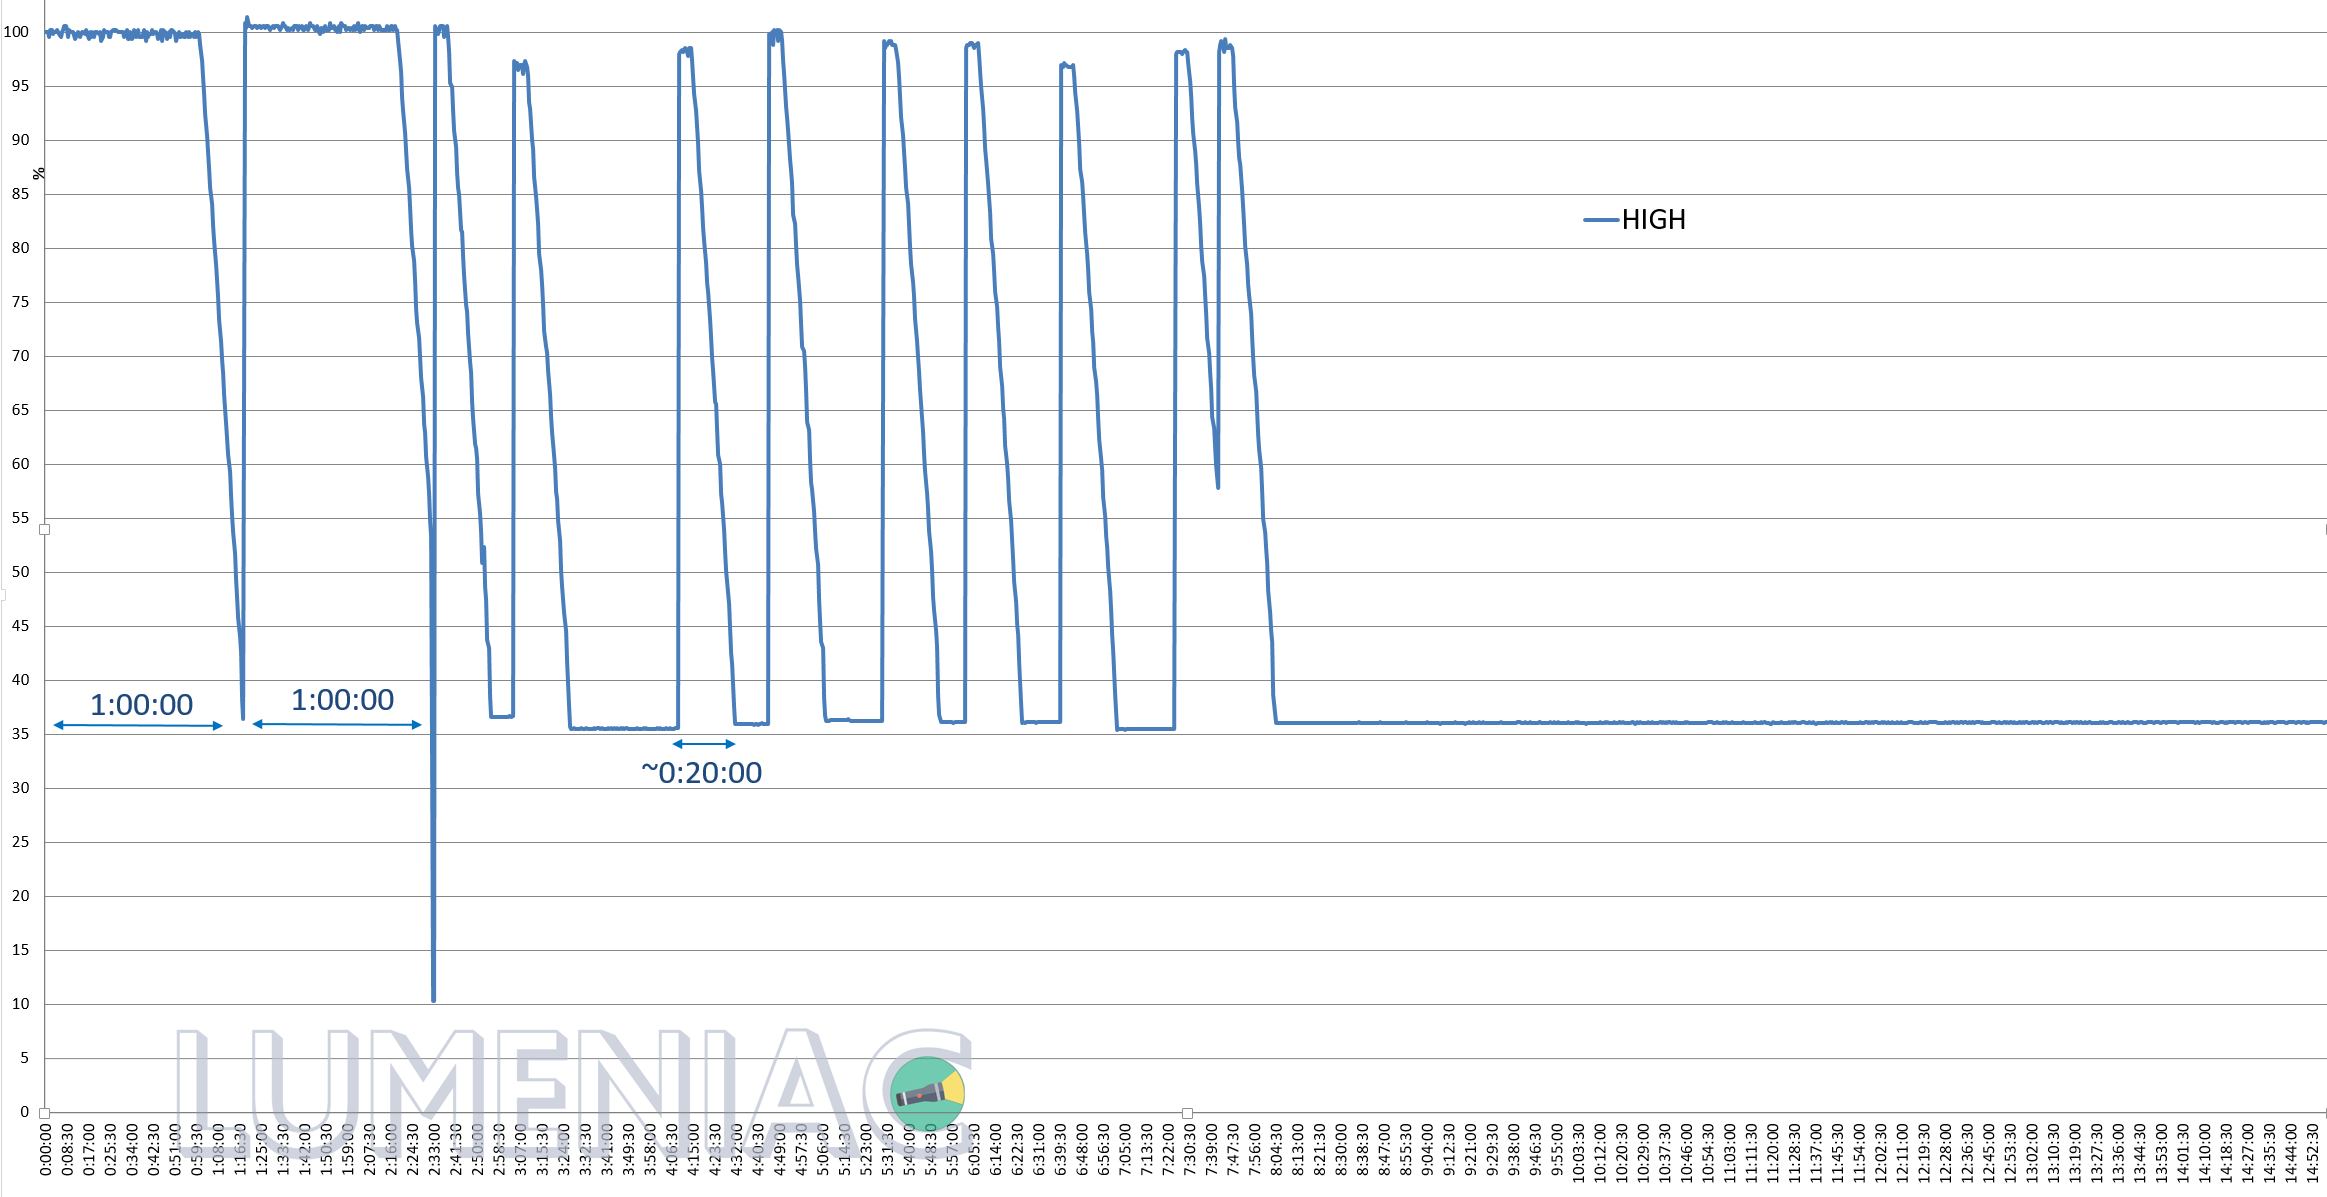This screenshot has width=2327, height=1197.
Task: Click the bottom-left chart corner handle
Action: tap(44, 1113)
